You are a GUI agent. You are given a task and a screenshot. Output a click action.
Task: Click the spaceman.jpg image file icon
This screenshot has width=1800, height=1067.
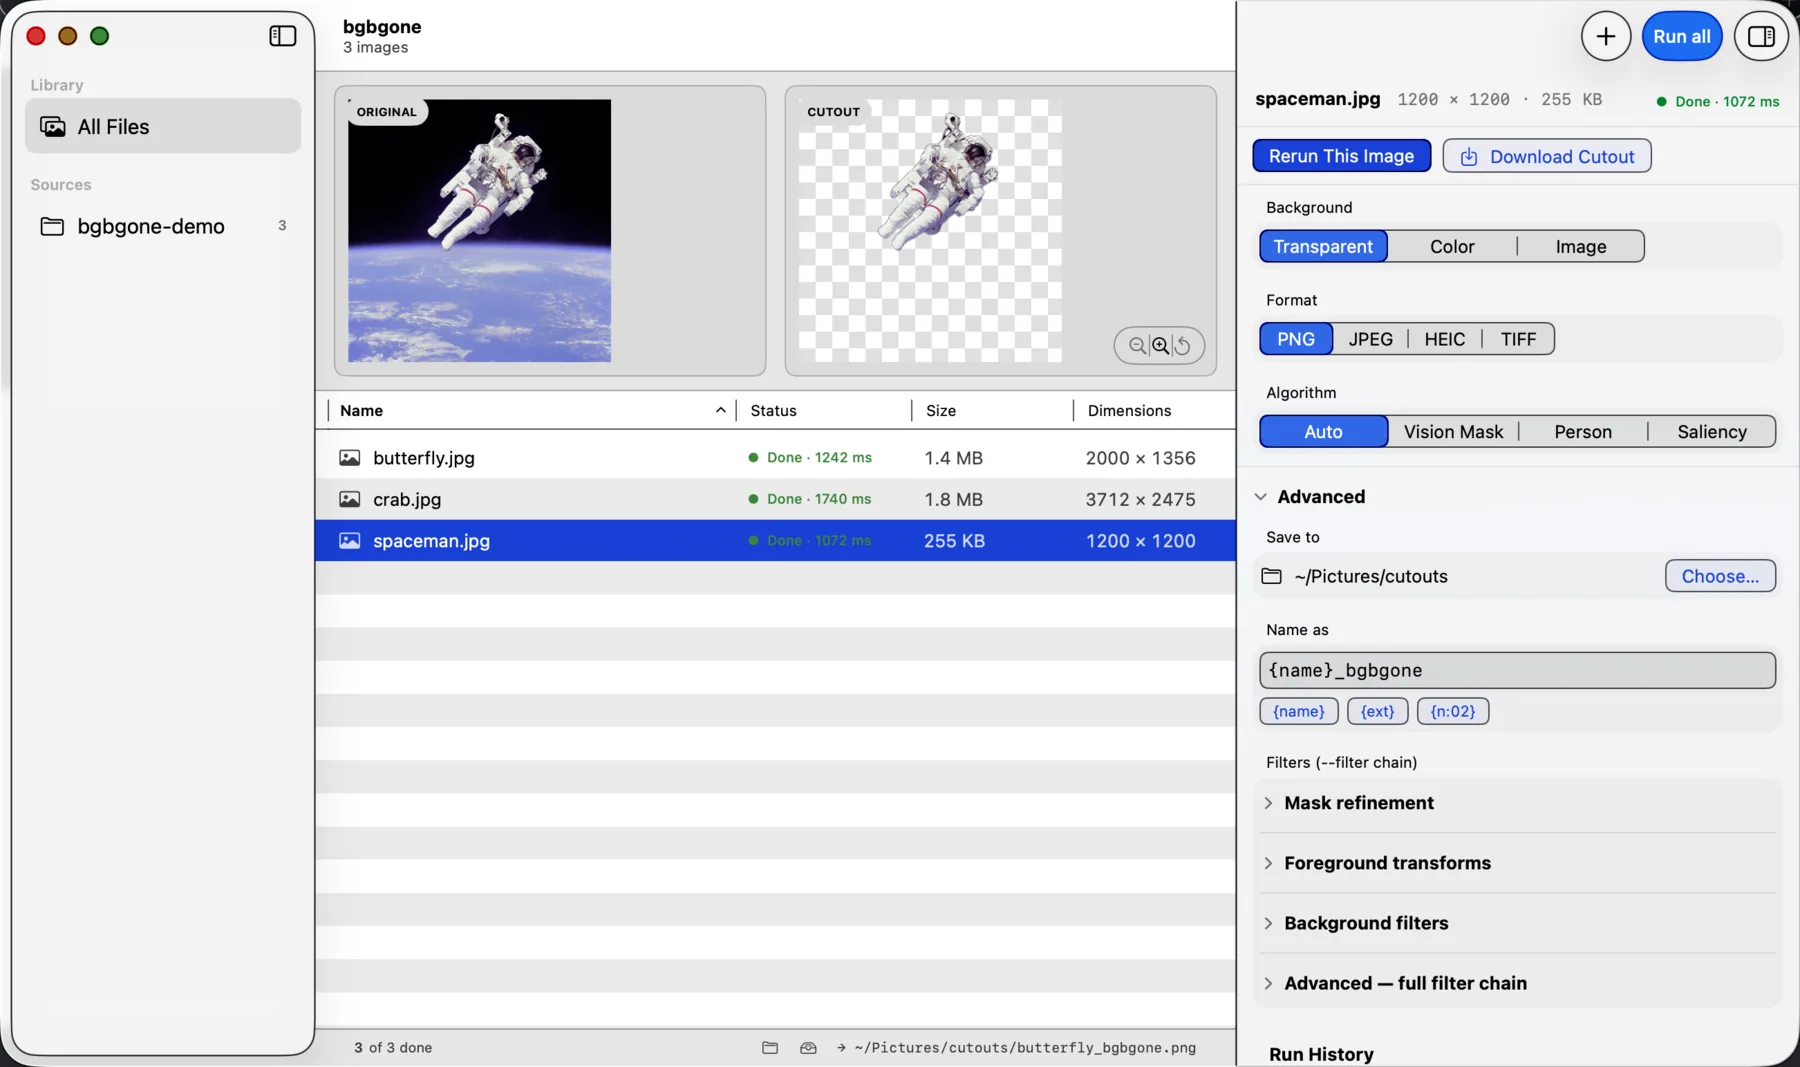pyautogui.click(x=349, y=541)
